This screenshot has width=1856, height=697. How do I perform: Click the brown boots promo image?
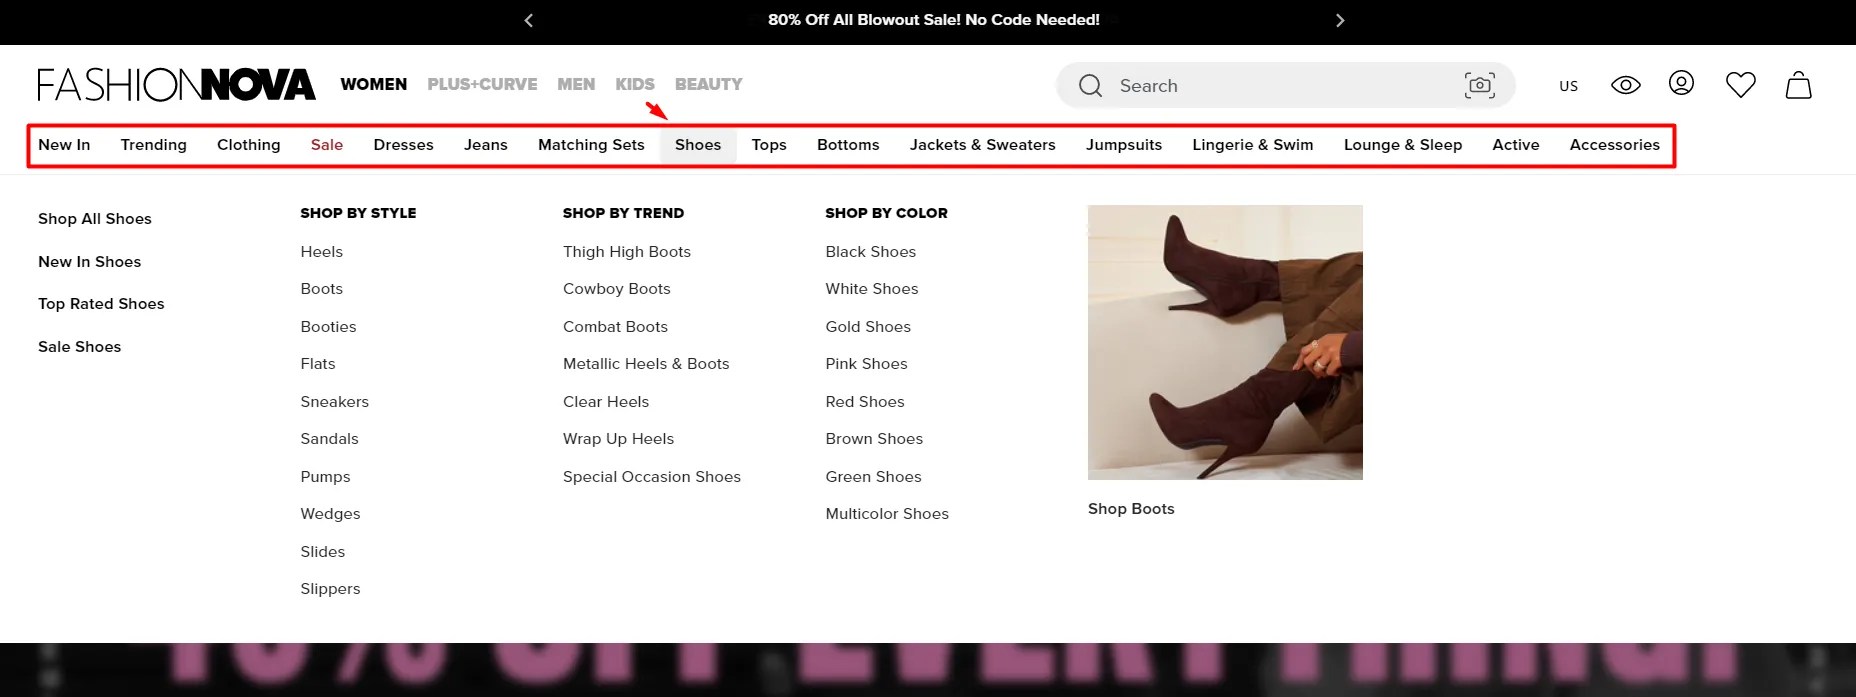[x=1225, y=342]
